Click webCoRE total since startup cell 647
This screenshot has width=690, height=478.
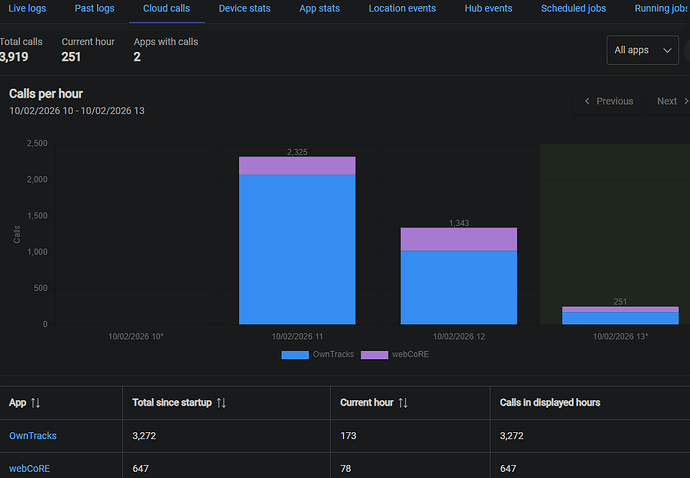point(140,469)
